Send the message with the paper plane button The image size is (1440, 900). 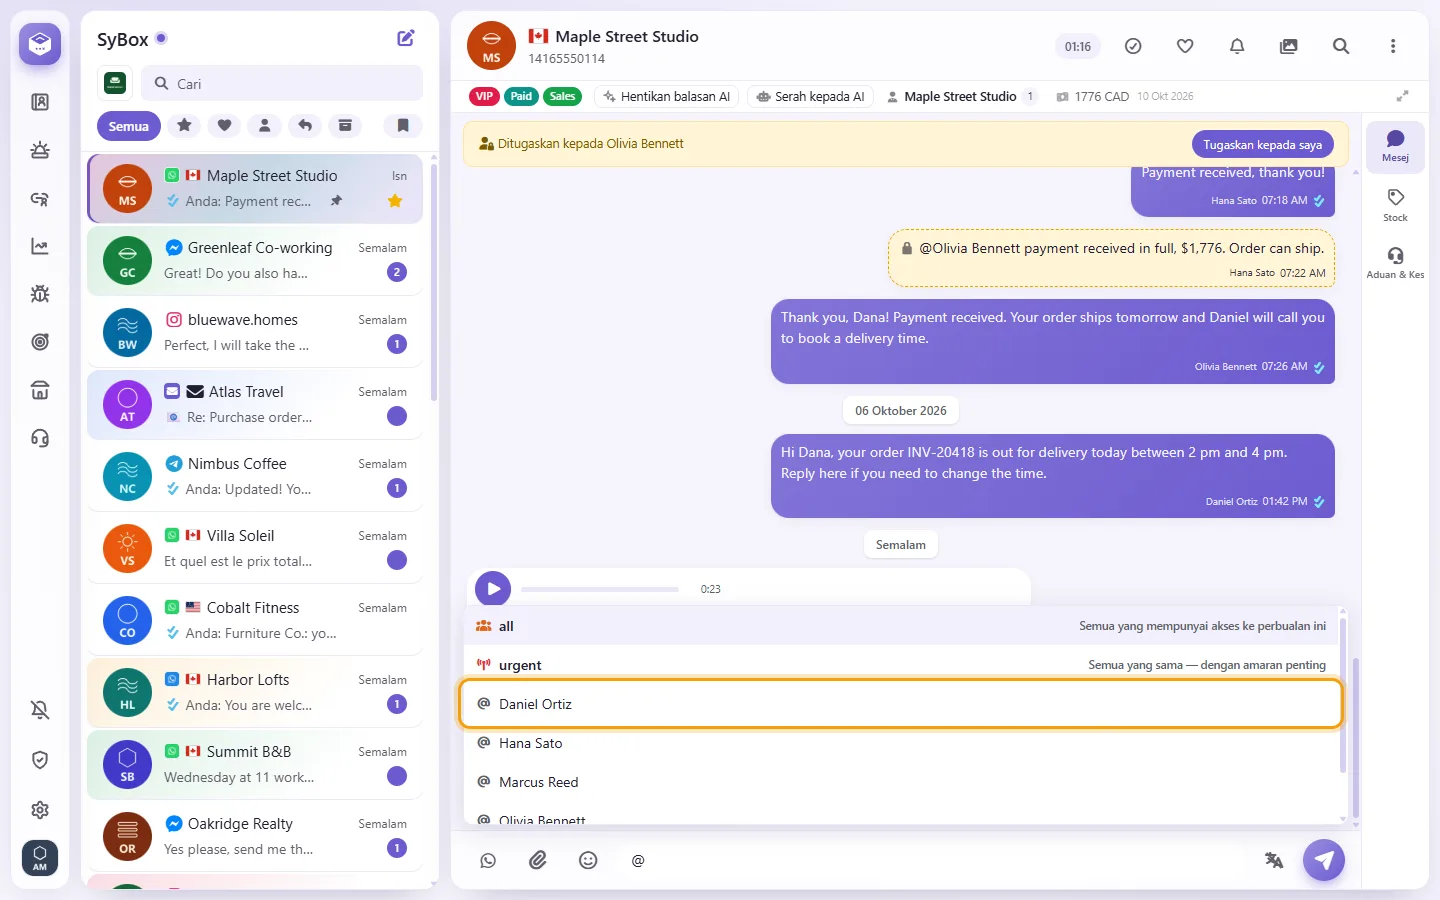click(1324, 860)
